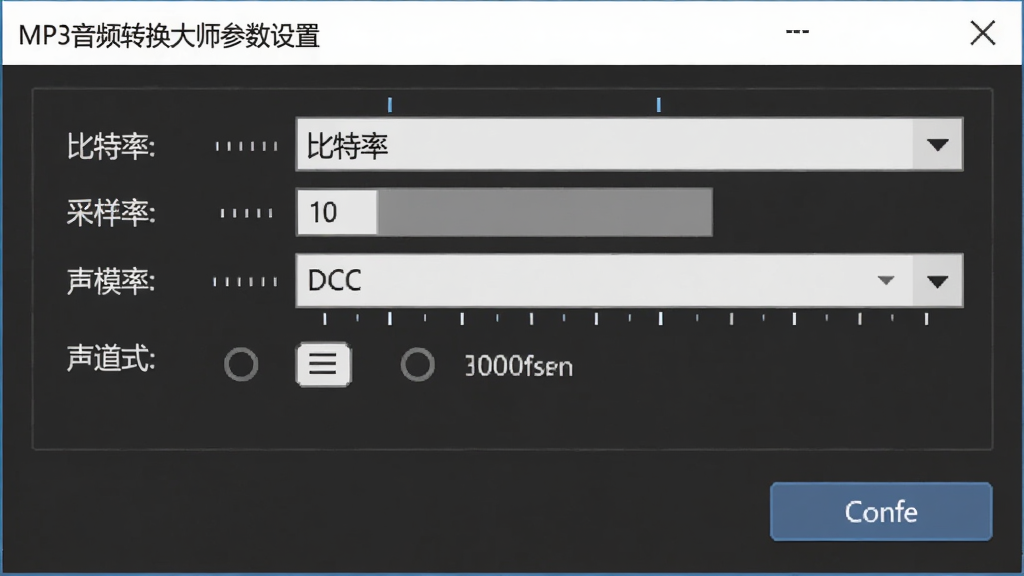Image resolution: width=1024 pixels, height=576 pixels.
Task: Click the gray 采样率 slider bar
Action: [x=545, y=212]
